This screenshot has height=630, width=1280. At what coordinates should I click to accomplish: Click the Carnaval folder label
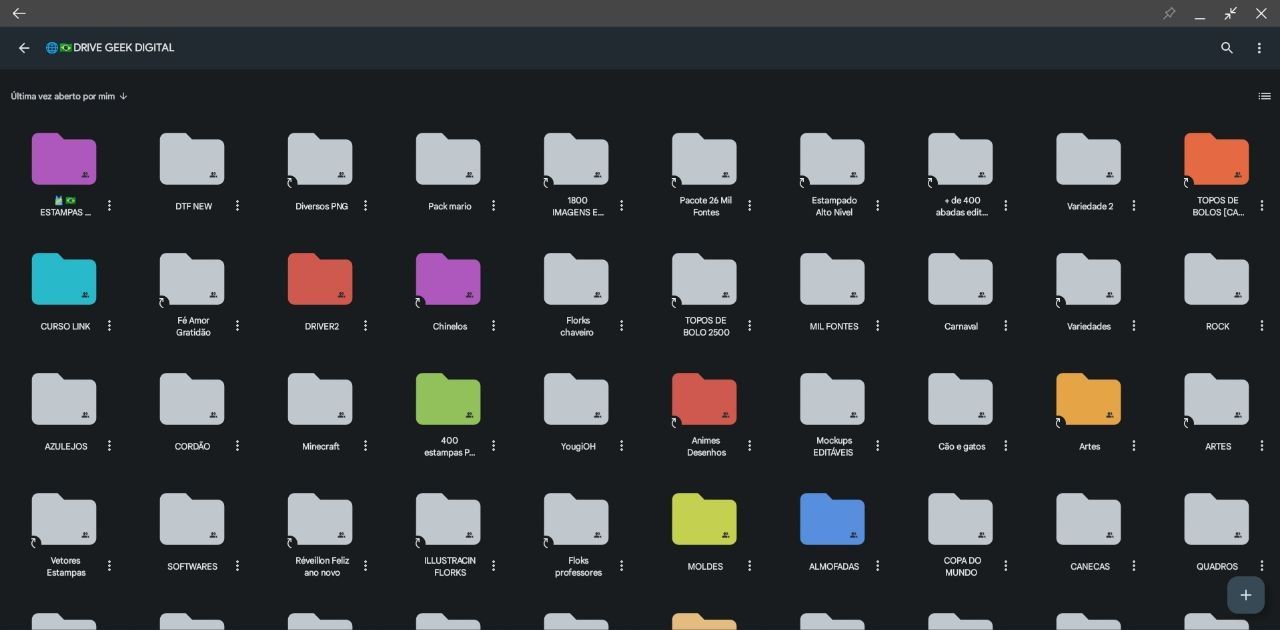(x=960, y=327)
